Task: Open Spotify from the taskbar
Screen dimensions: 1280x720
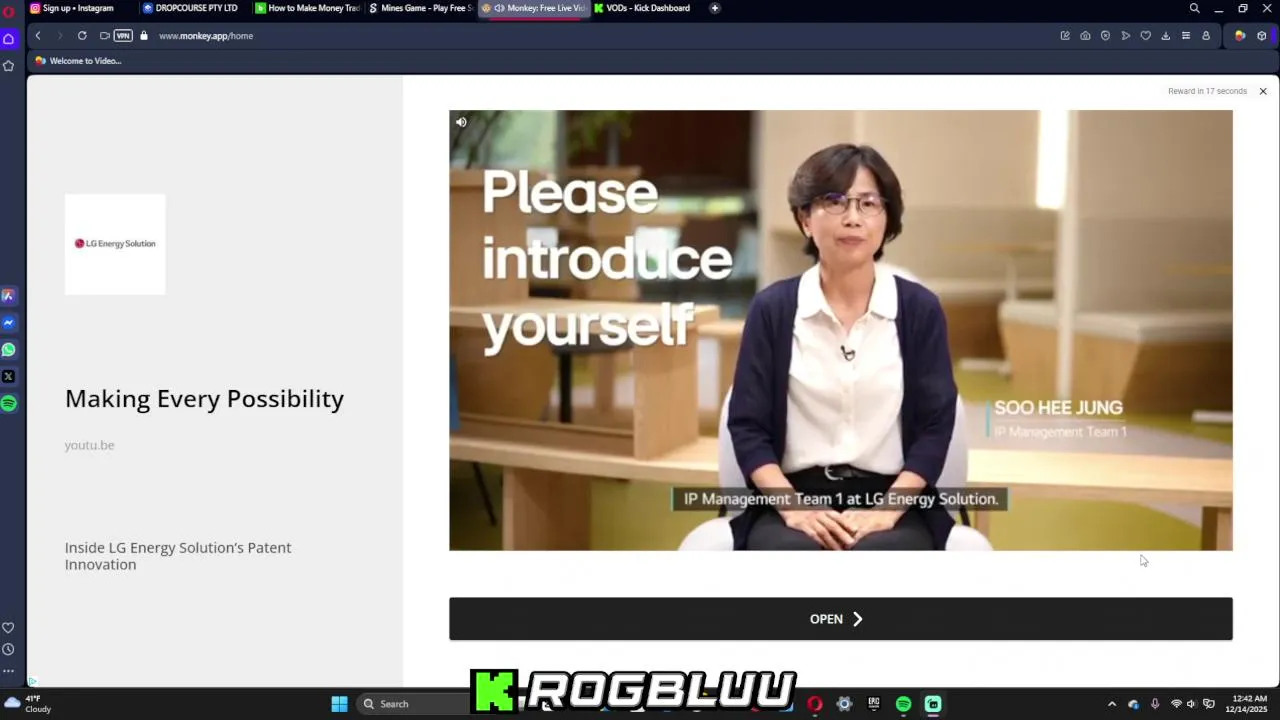Action: 903,704
